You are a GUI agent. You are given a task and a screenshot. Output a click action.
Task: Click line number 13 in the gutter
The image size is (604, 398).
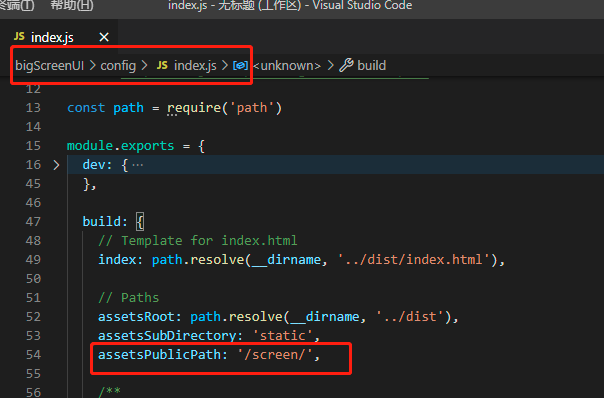[x=33, y=107]
